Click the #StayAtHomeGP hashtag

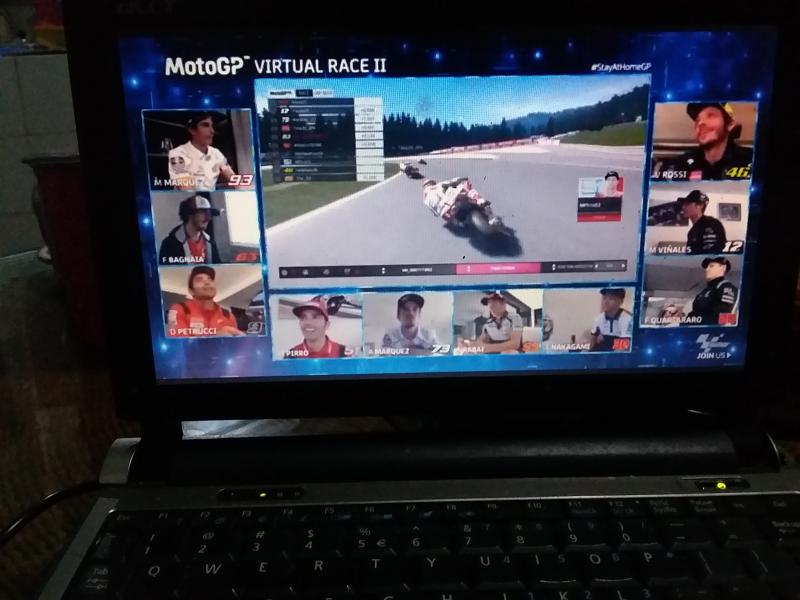click(x=620, y=67)
